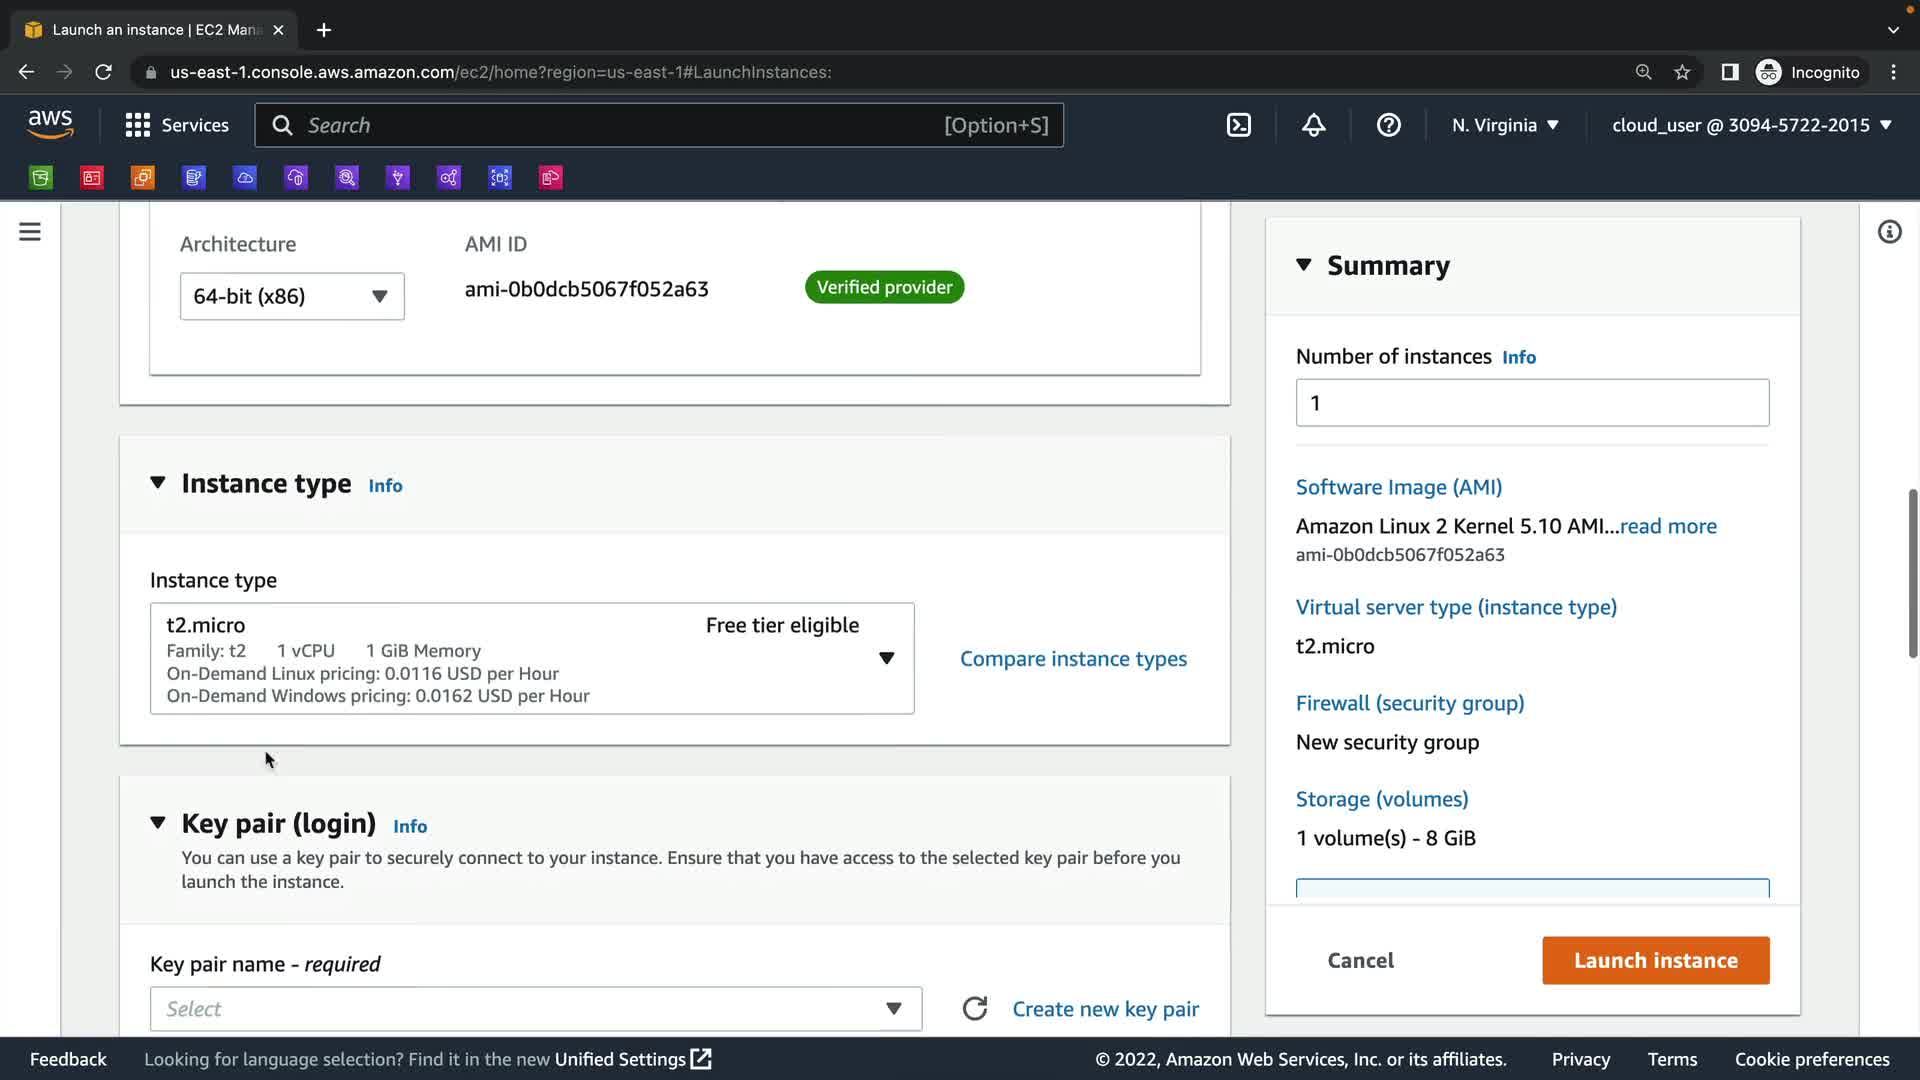Viewport: 1920px width, 1080px height.
Task: Open the orange EC2 shortcut icon
Action: [143, 178]
